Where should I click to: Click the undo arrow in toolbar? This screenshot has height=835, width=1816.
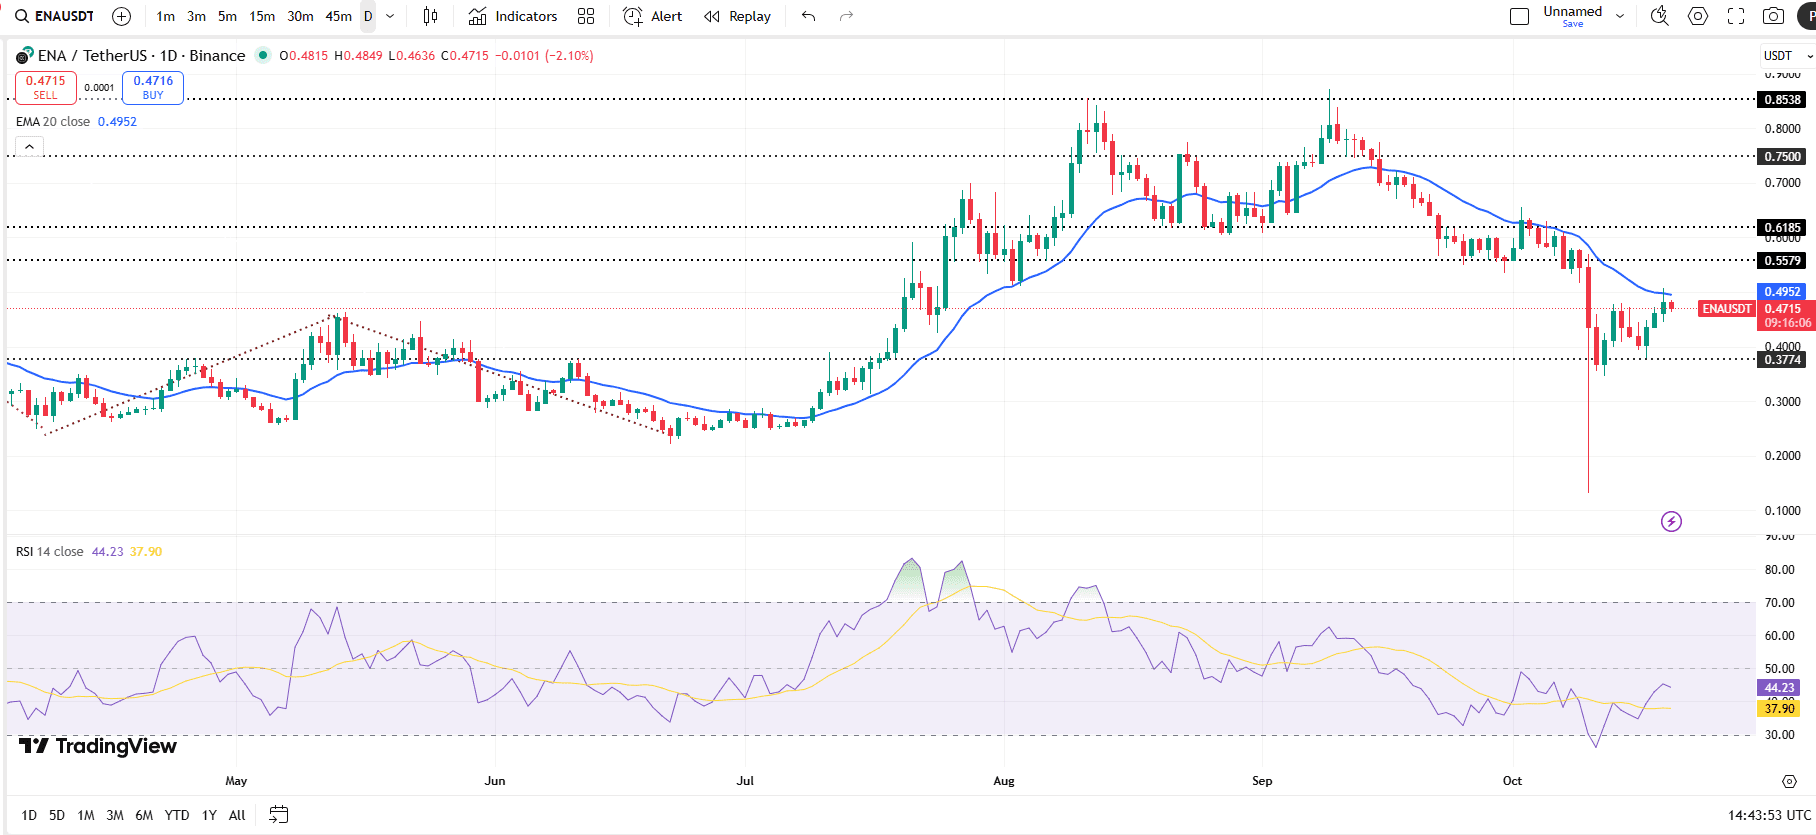click(808, 16)
